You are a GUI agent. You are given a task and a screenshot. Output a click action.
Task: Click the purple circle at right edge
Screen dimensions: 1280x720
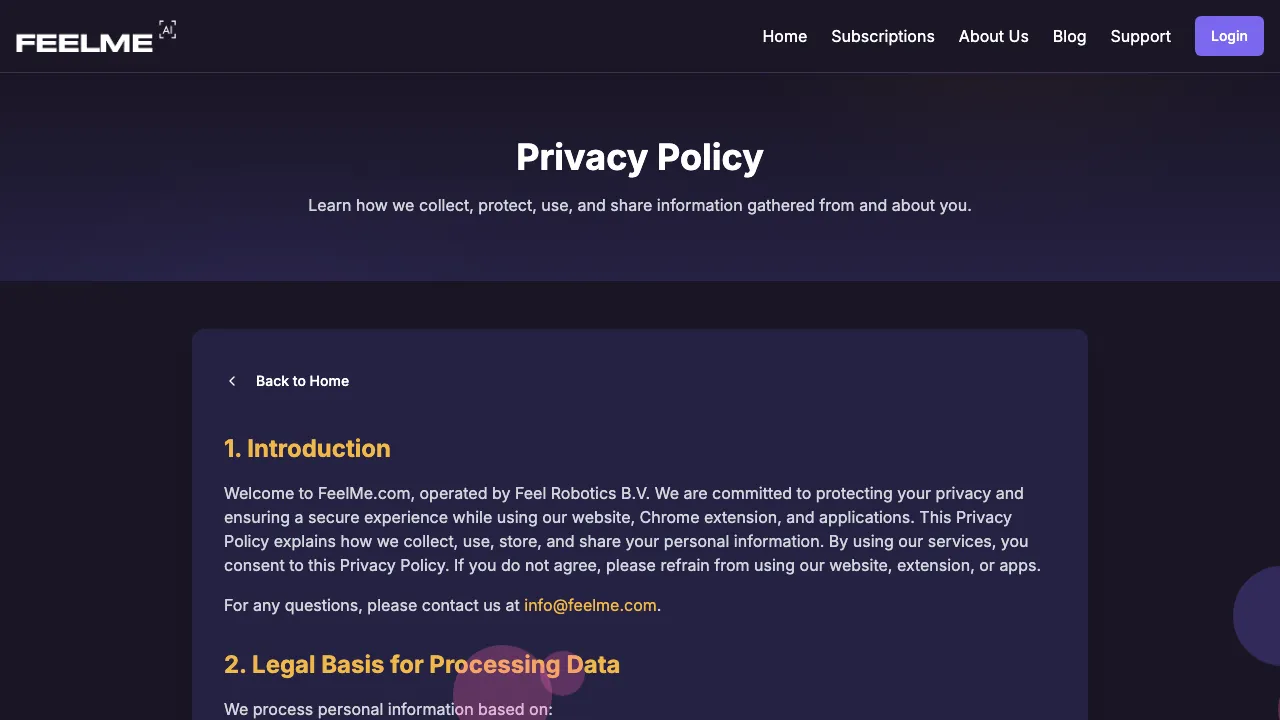click(1260, 616)
